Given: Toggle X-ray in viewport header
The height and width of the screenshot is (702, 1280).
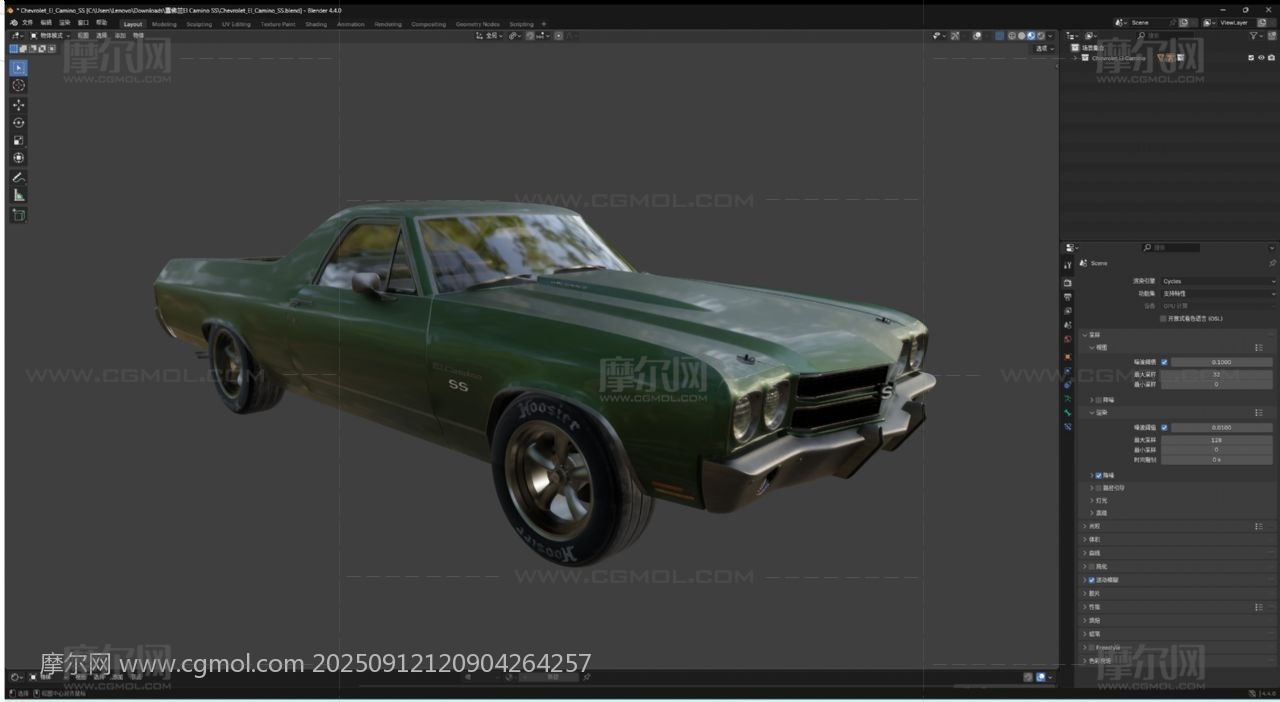Looking at the screenshot, I should pyautogui.click(x=1000, y=36).
